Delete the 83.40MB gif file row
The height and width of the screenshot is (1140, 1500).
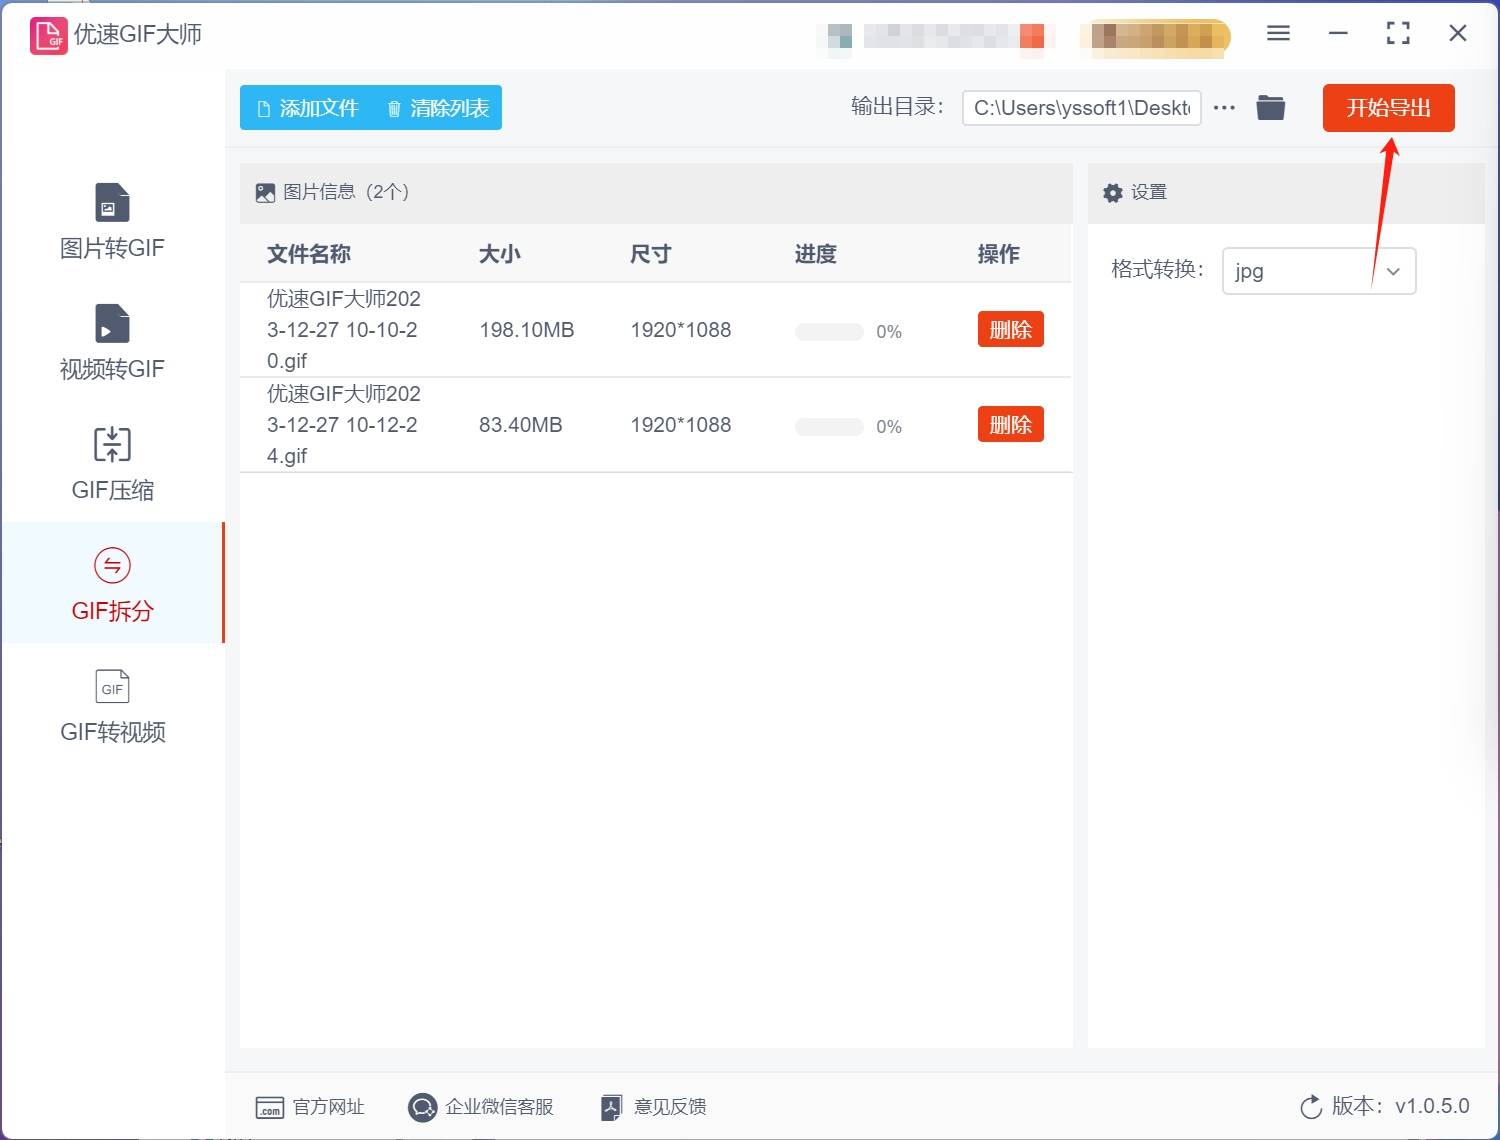(1010, 425)
